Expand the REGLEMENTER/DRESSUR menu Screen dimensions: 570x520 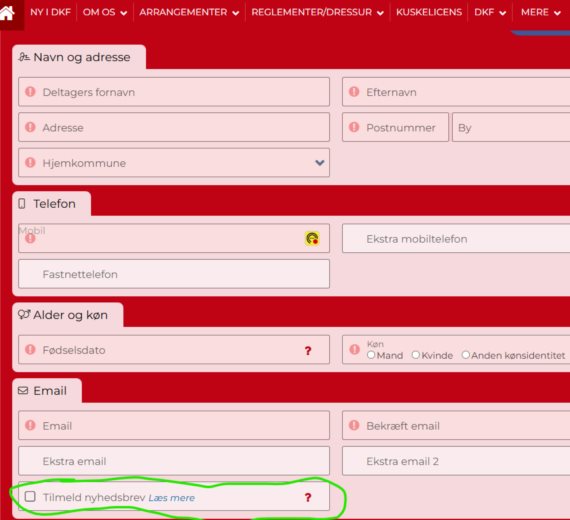tap(317, 12)
